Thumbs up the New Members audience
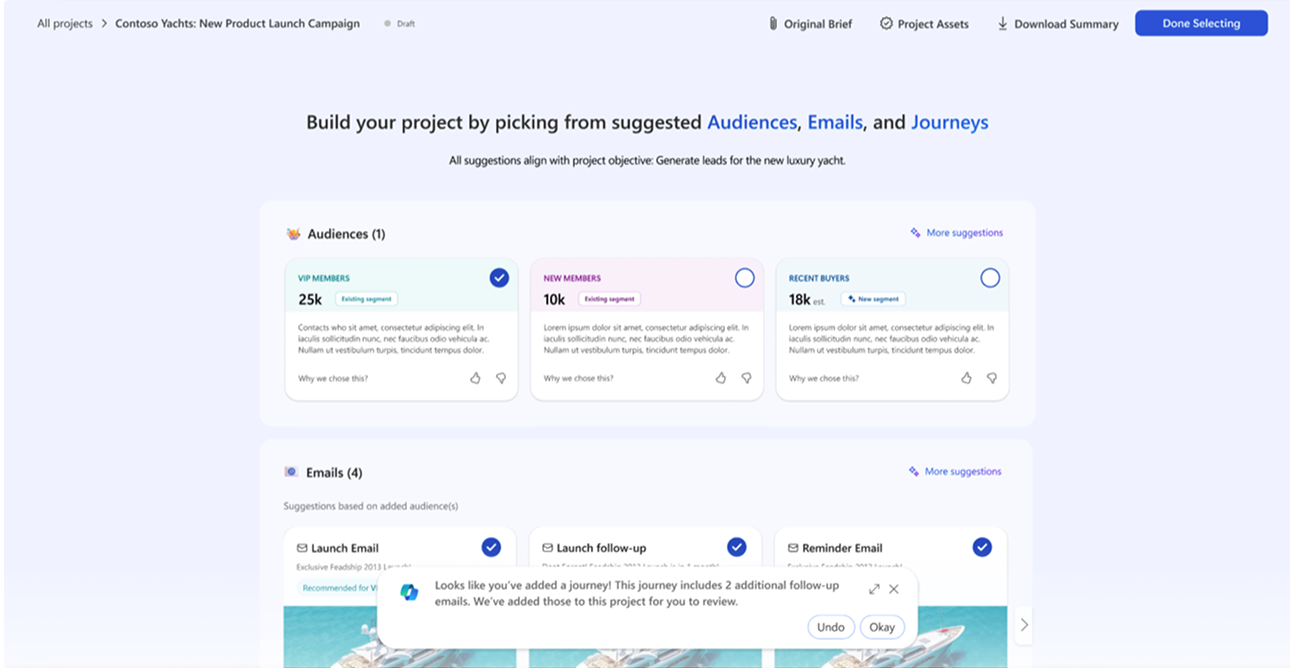This screenshot has width=1290, height=668. point(720,378)
